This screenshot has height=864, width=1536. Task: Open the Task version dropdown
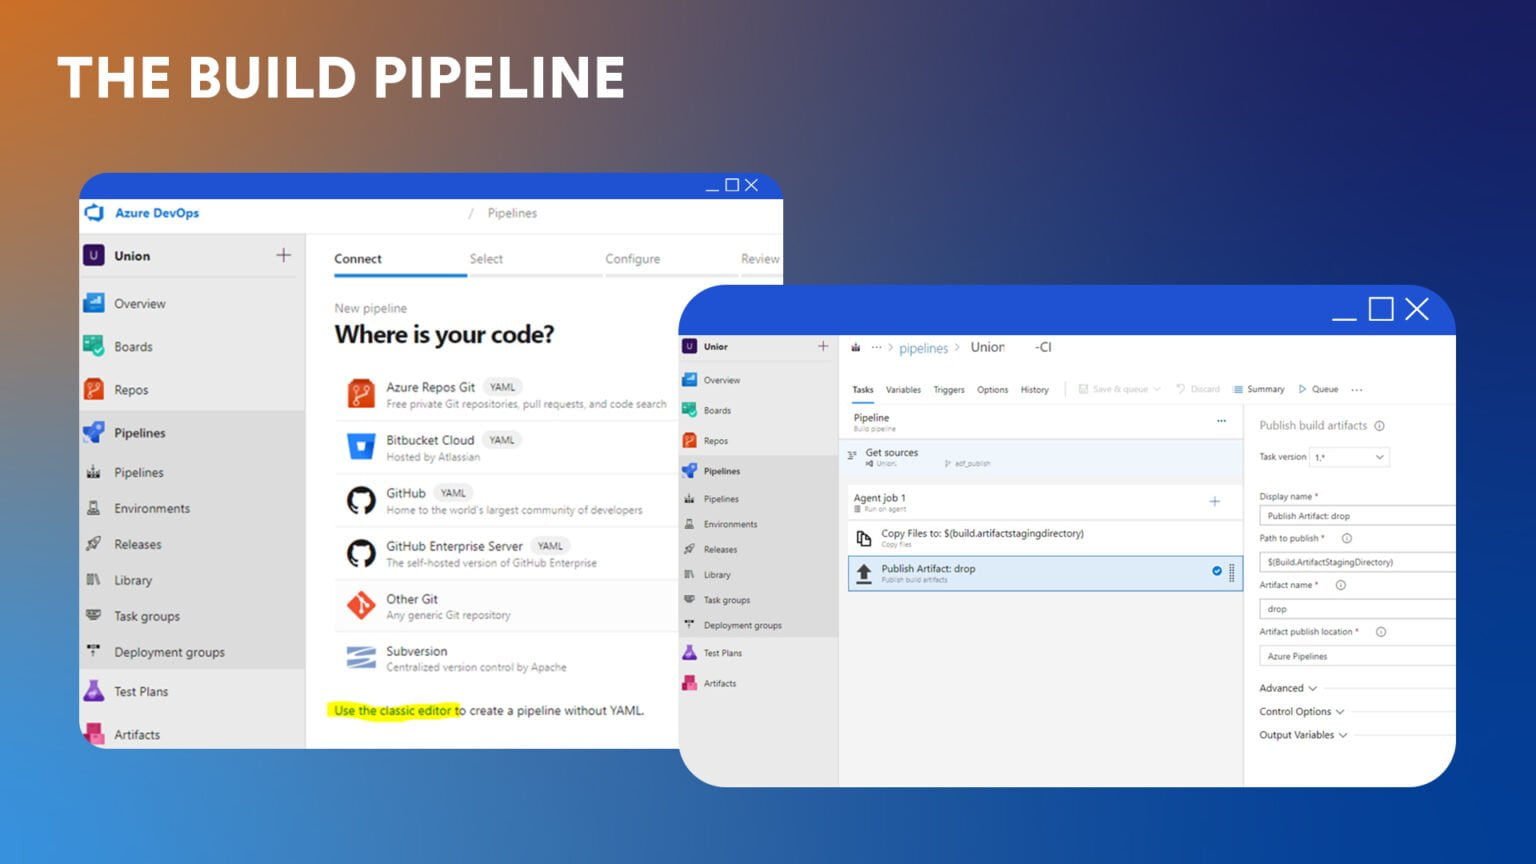(1349, 457)
